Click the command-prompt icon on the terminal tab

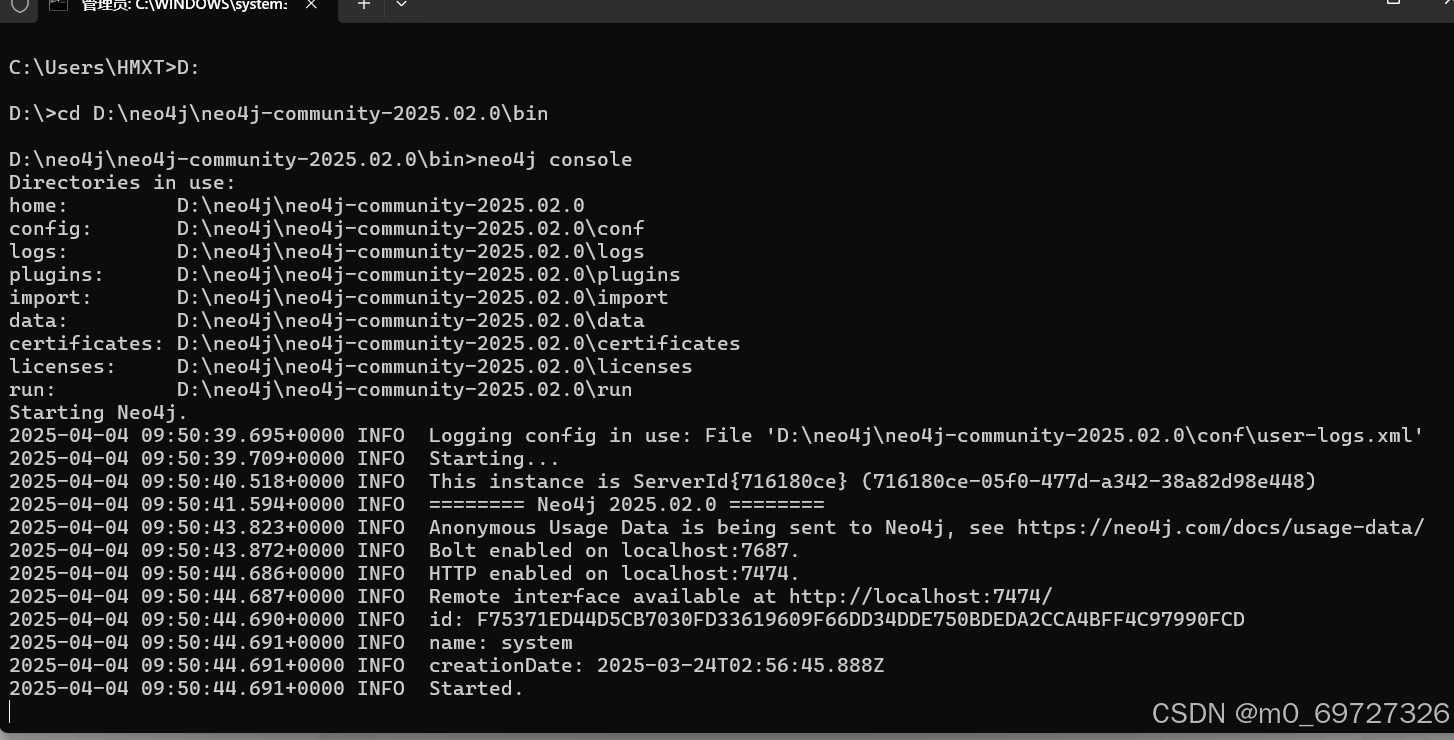click(x=60, y=6)
